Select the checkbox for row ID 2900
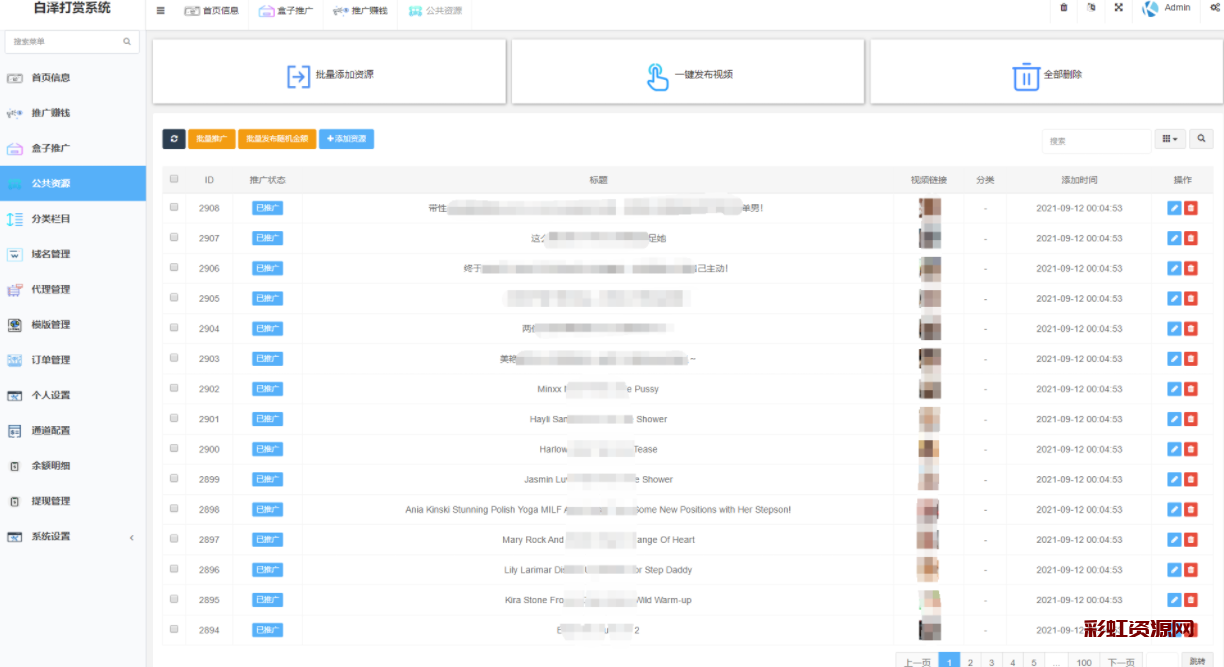 tap(174, 449)
